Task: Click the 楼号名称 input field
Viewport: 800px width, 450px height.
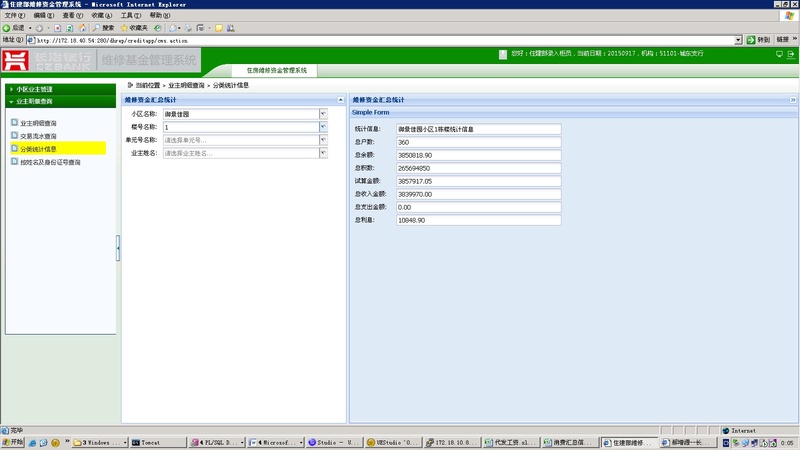Action: [241, 127]
